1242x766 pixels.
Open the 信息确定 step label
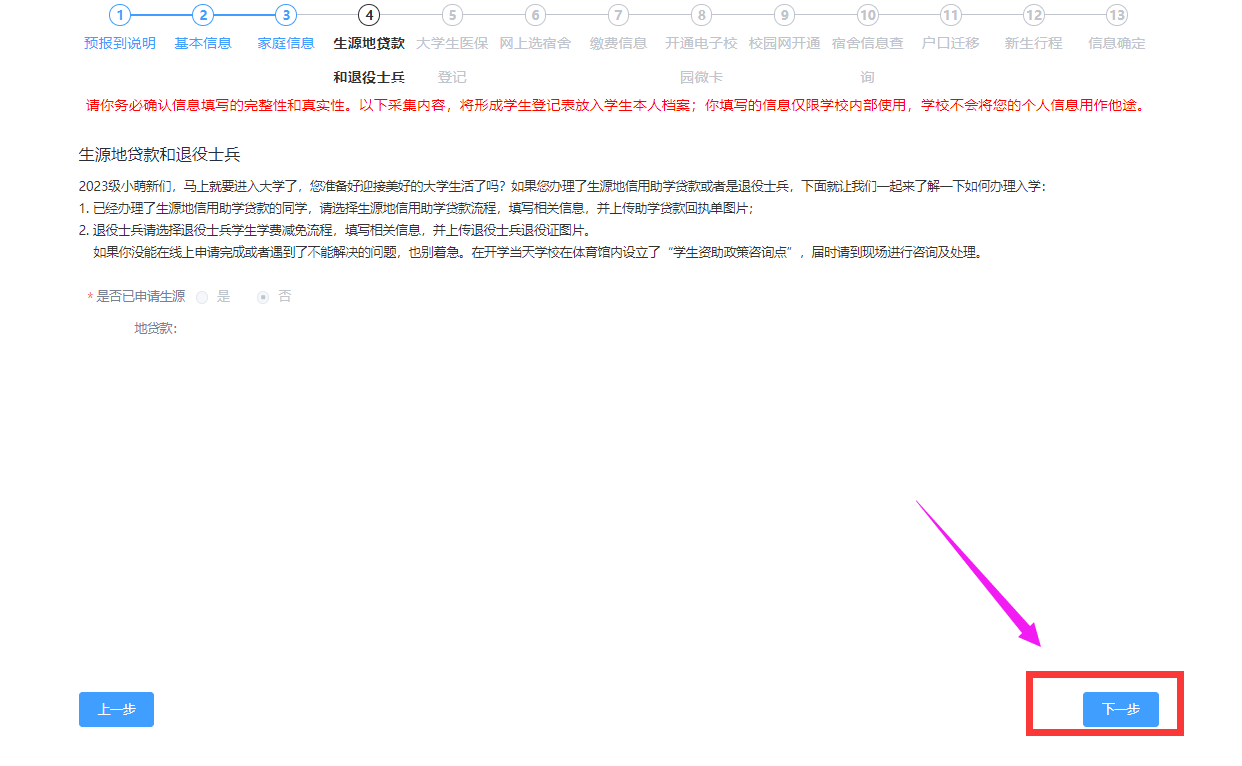(1116, 44)
